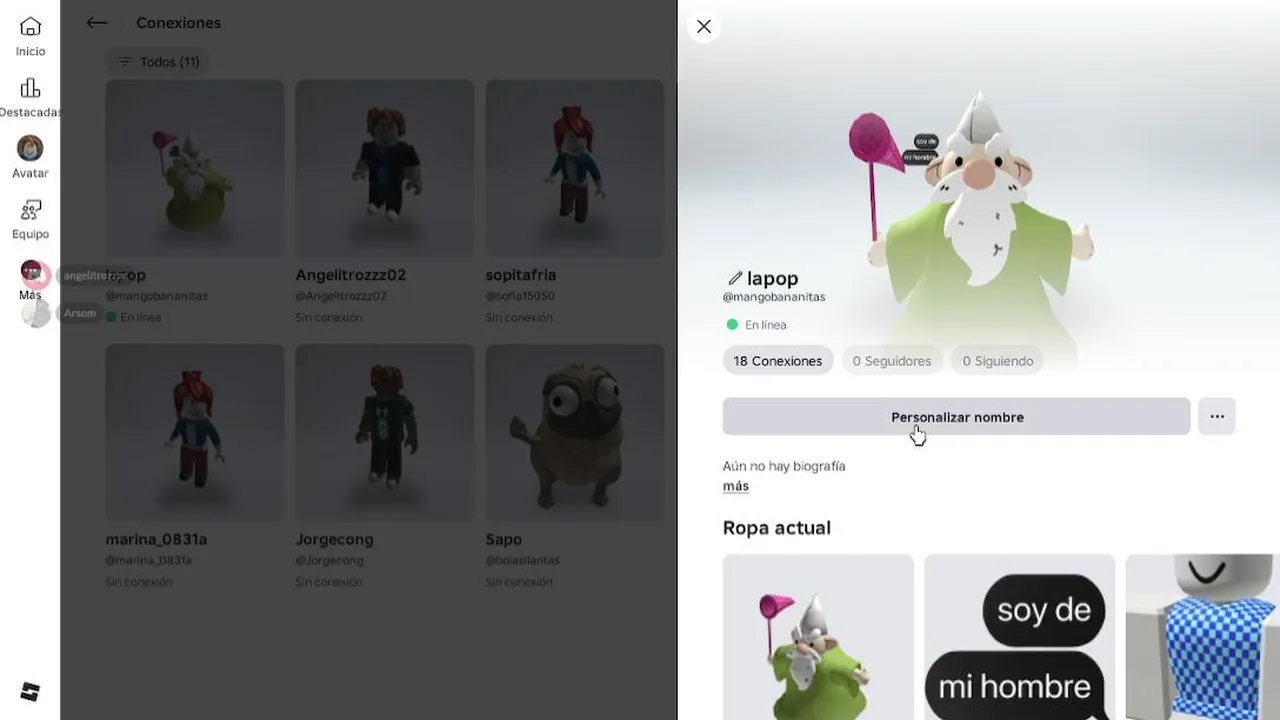The image size is (1280, 720).
Task: Click the pencil icon beside lapop
Action: tap(735, 278)
